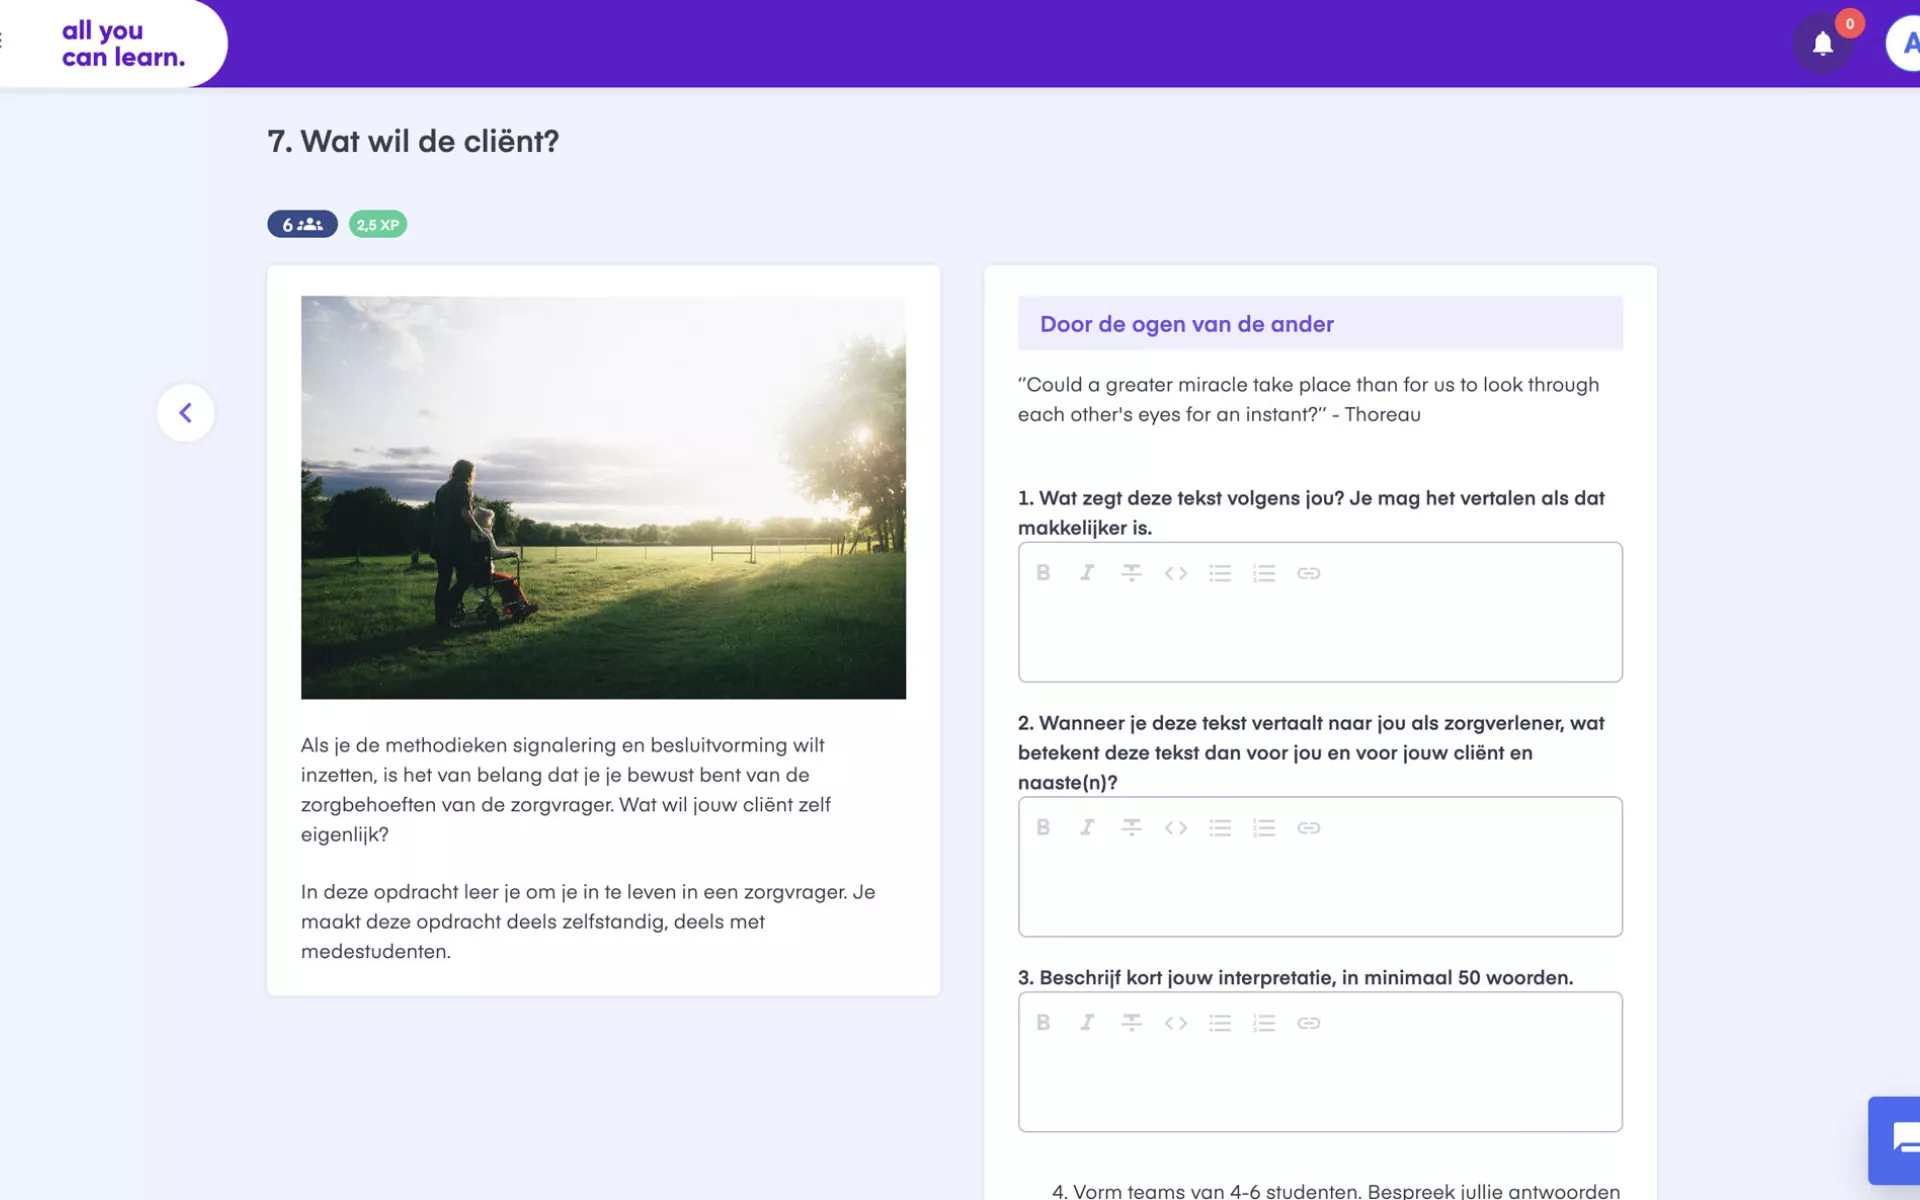Toggle italic in question 1 editor
Viewport: 1920px width, 1200px height.
(1087, 573)
